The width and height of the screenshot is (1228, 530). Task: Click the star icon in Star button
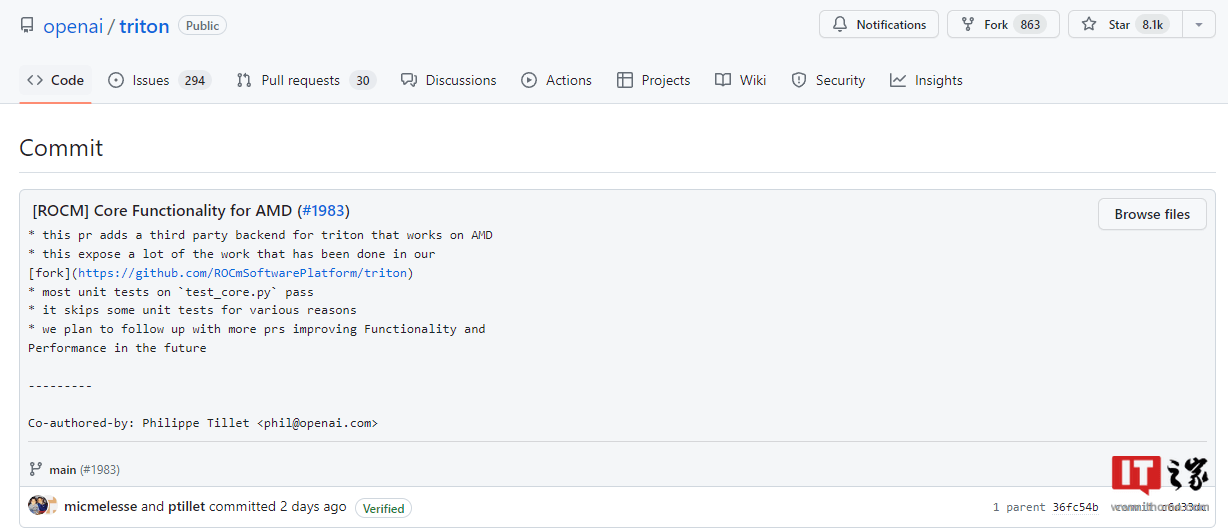pyautogui.click(x=1089, y=24)
